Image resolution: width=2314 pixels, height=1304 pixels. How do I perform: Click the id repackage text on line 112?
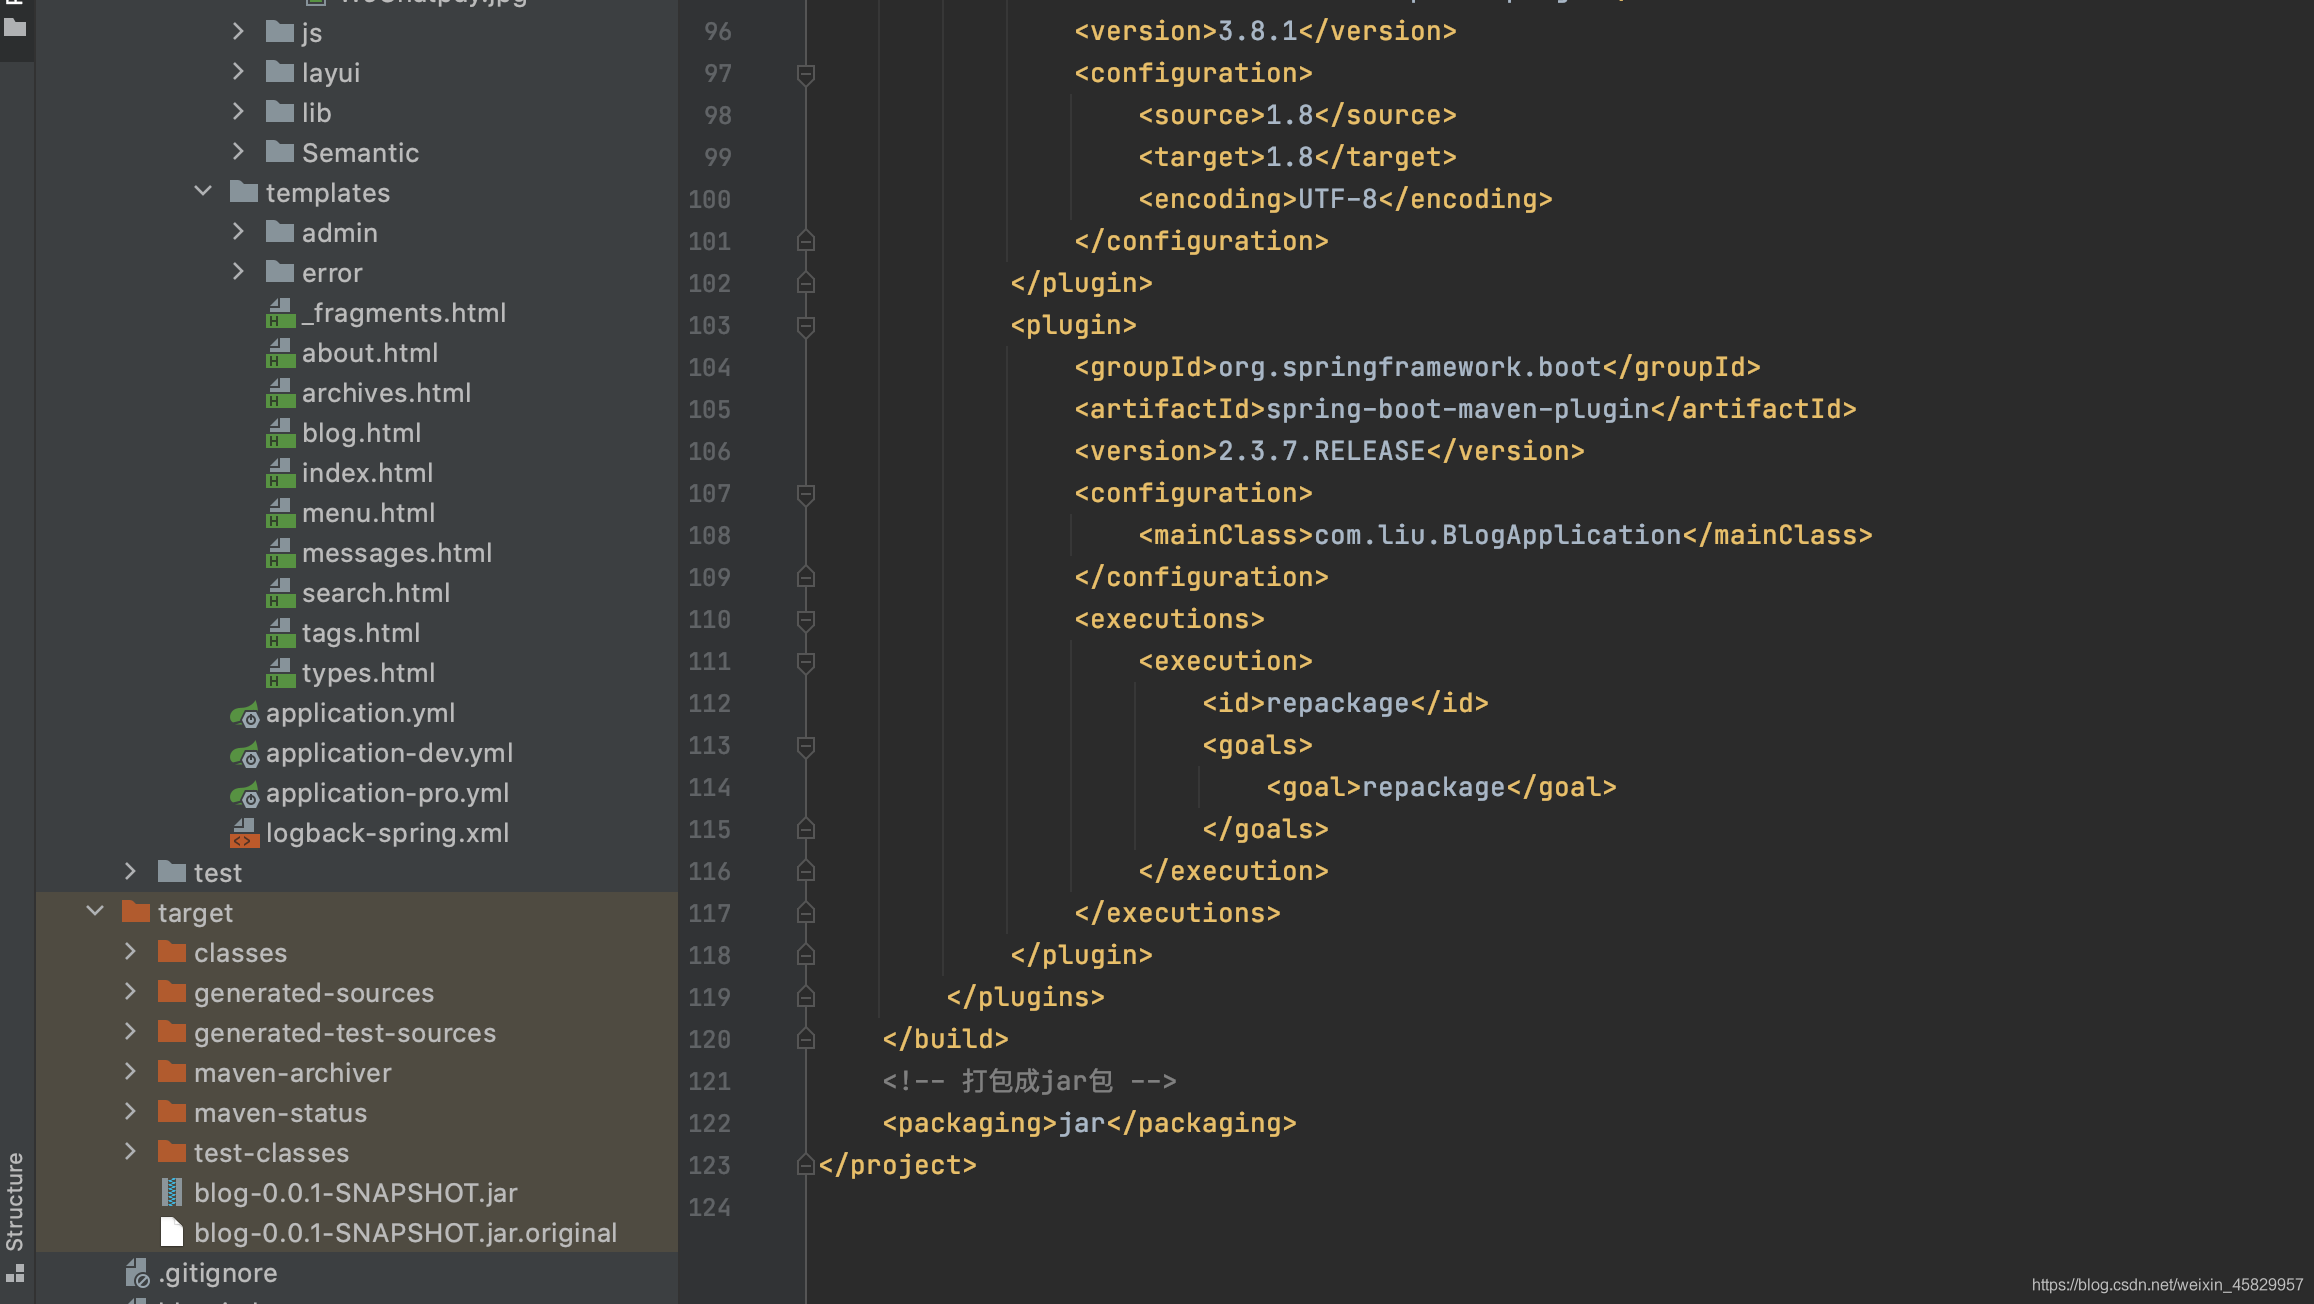1337,703
